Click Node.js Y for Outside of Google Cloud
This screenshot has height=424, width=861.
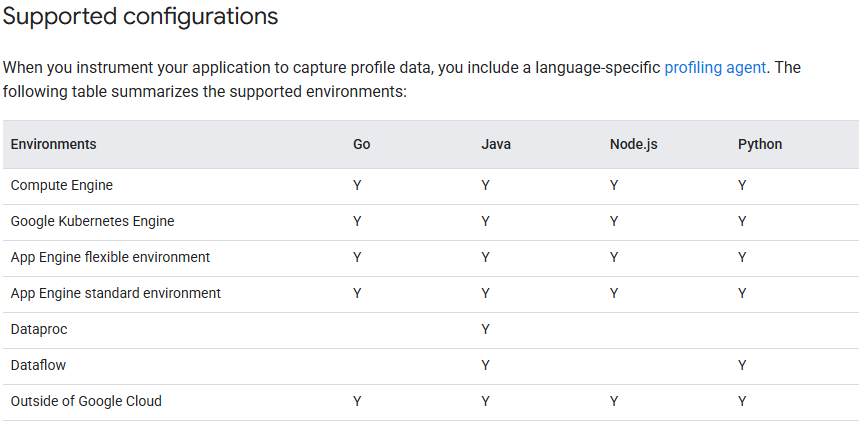(x=614, y=401)
